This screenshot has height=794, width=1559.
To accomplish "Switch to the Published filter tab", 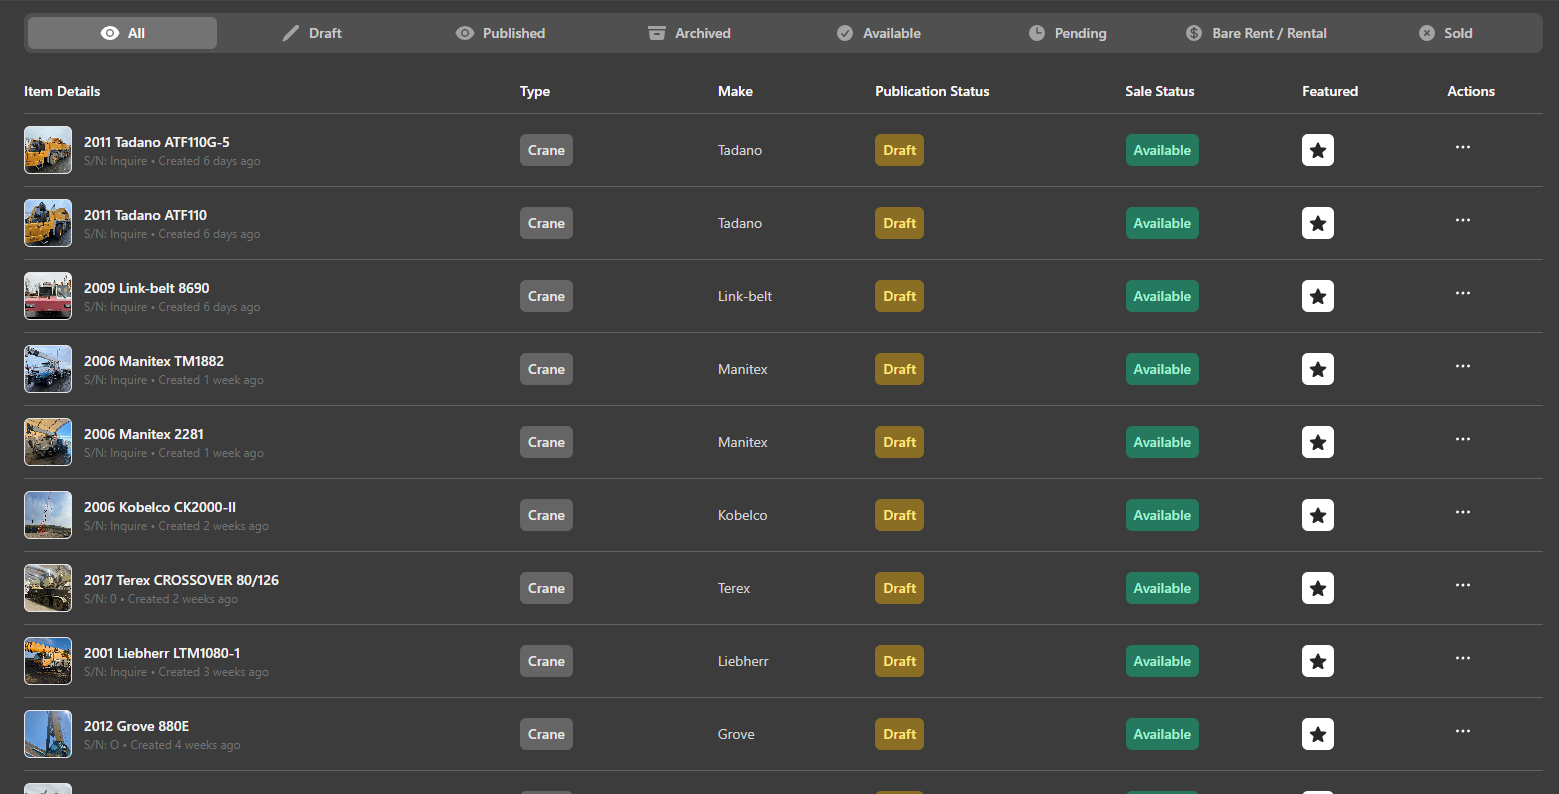I will click(x=500, y=33).
